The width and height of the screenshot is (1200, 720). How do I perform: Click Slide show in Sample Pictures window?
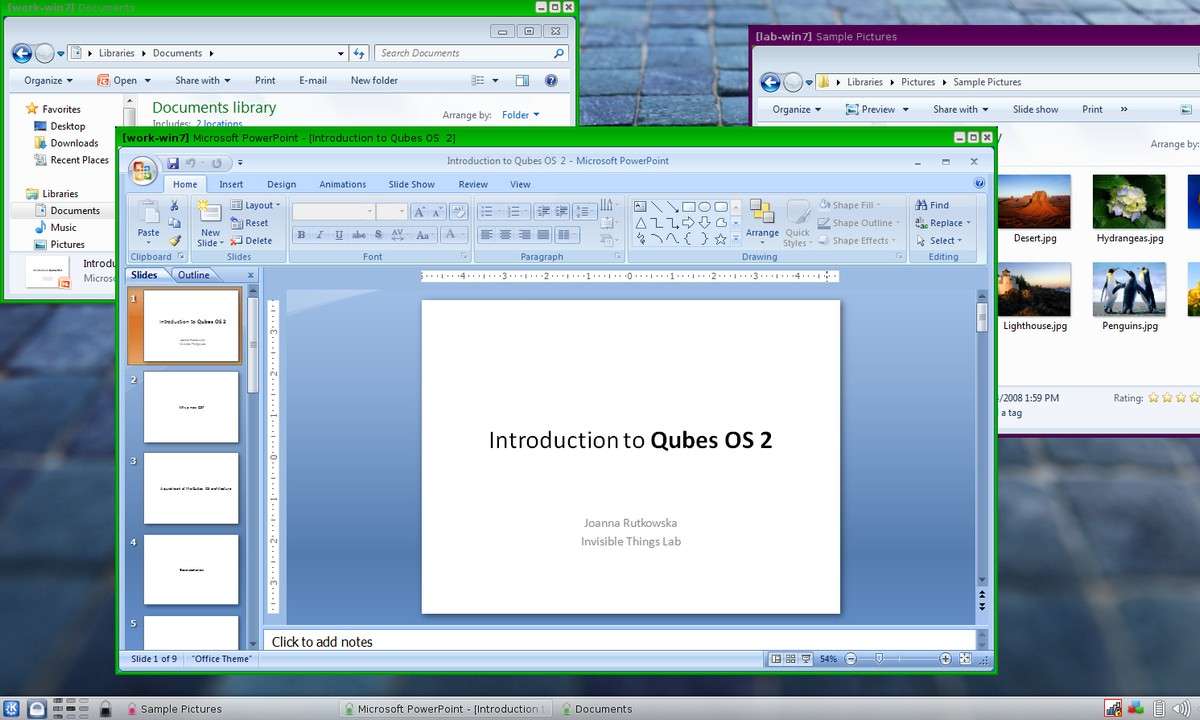[x=1035, y=109]
